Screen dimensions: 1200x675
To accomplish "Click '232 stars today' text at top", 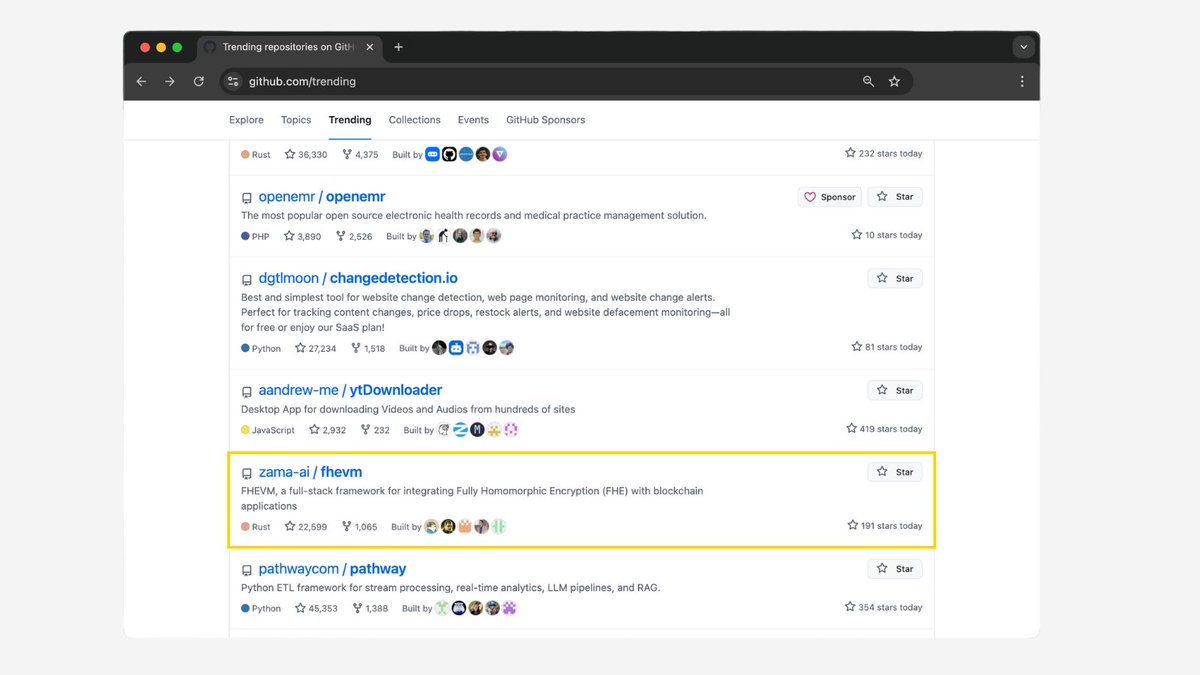I will pos(884,154).
